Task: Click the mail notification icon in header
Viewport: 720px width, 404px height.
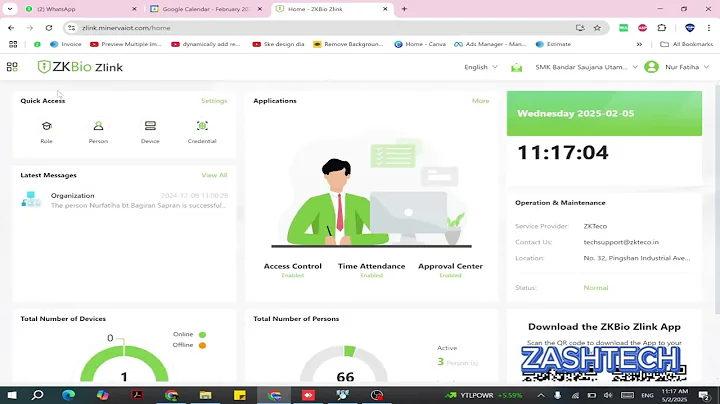Action: (517, 67)
